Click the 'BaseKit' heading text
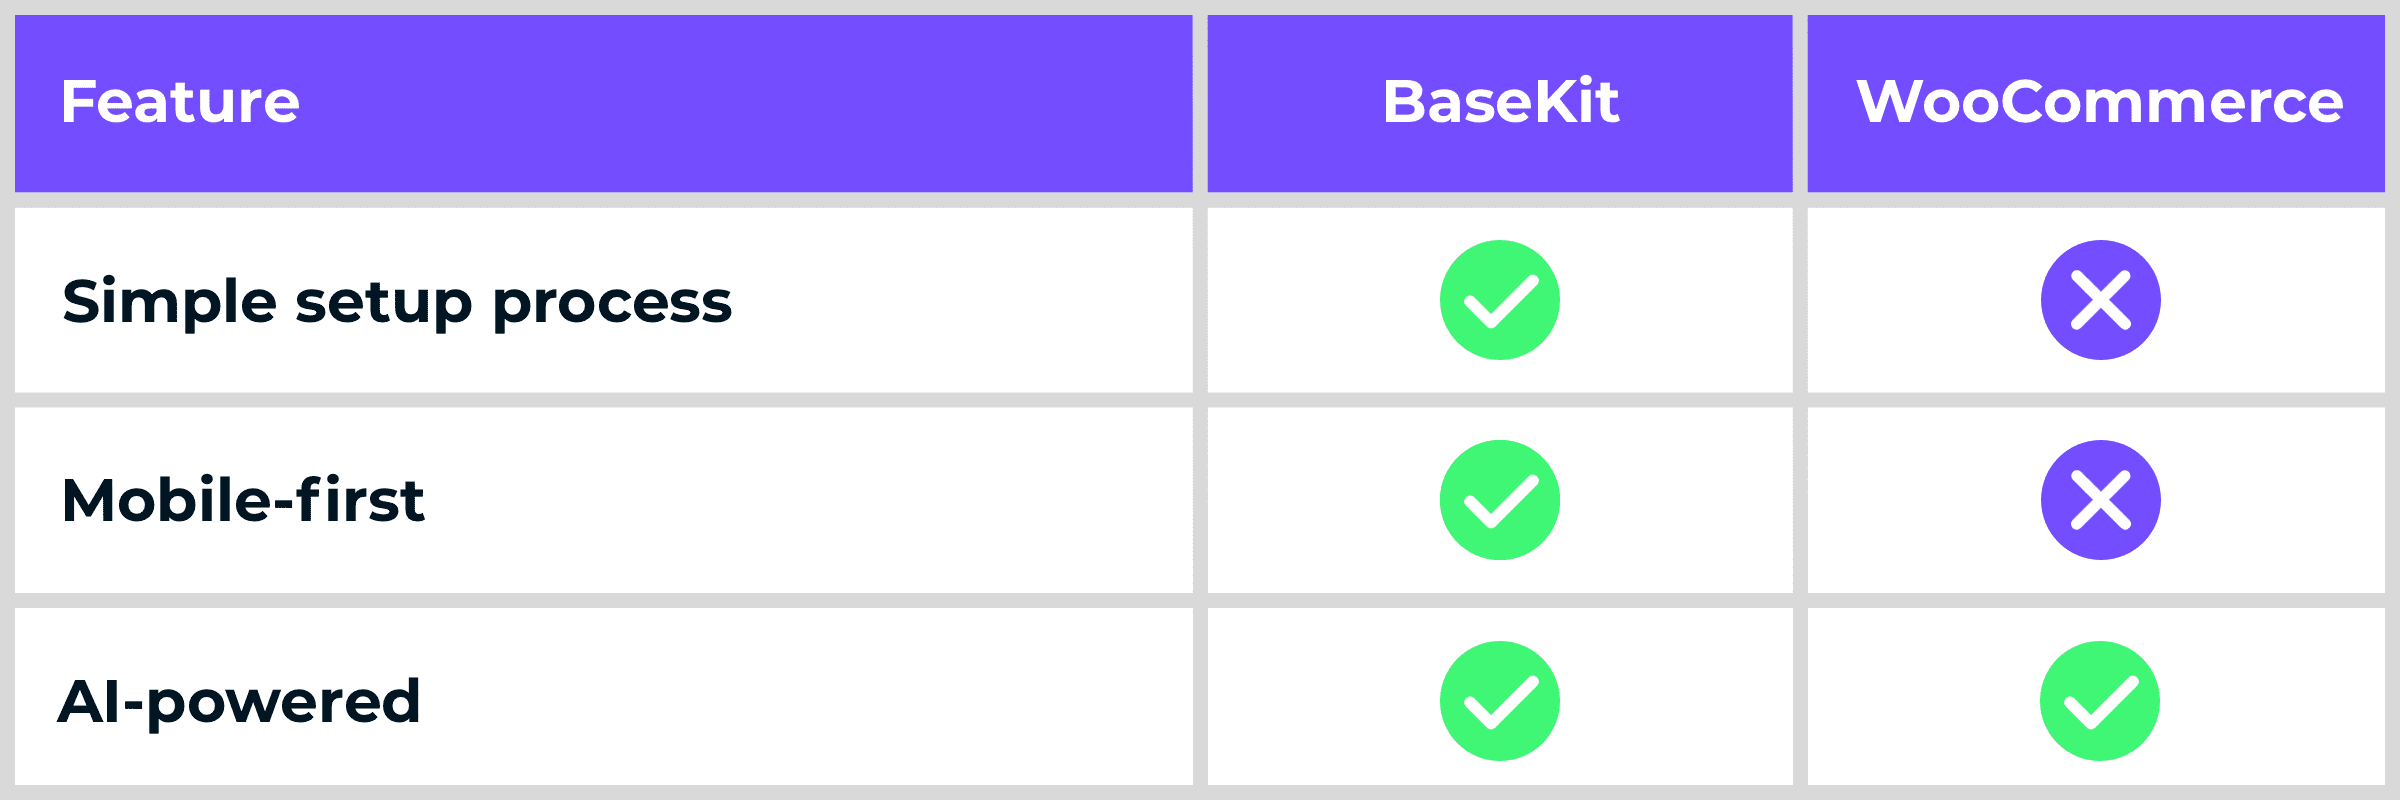 (x=1500, y=102)
